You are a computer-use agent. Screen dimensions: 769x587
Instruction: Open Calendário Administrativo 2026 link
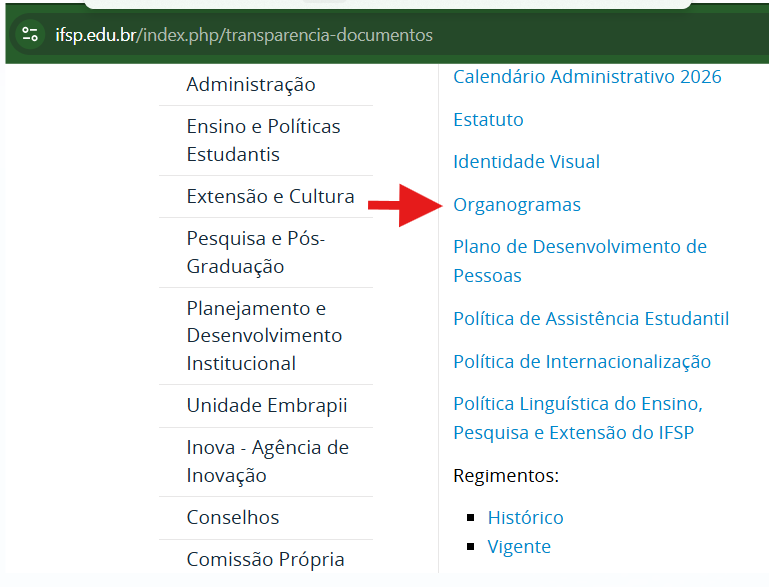587,77
